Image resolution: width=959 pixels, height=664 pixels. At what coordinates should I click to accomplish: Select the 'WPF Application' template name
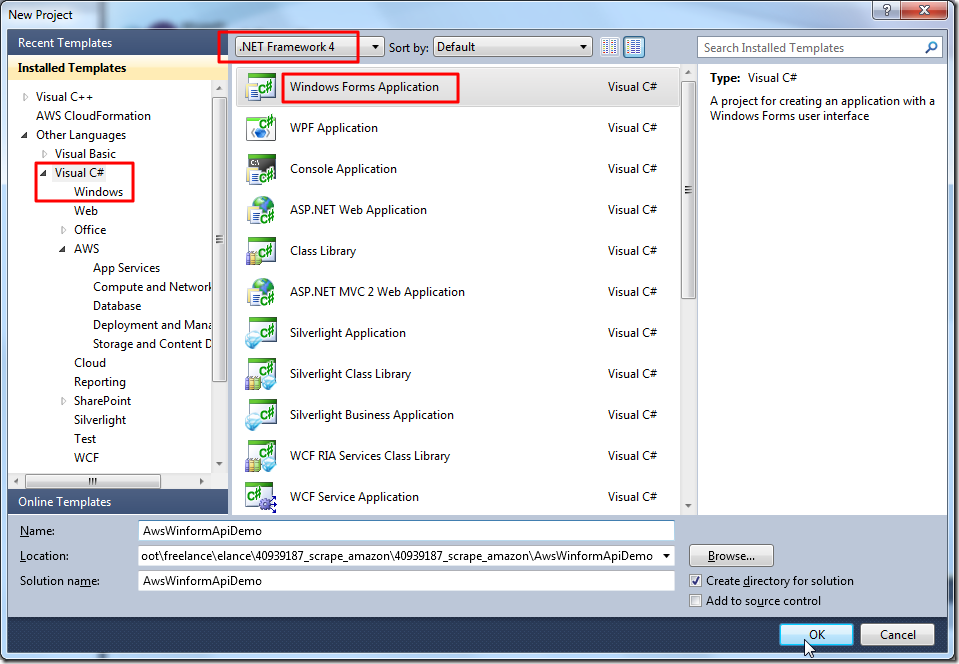(334, 128)
